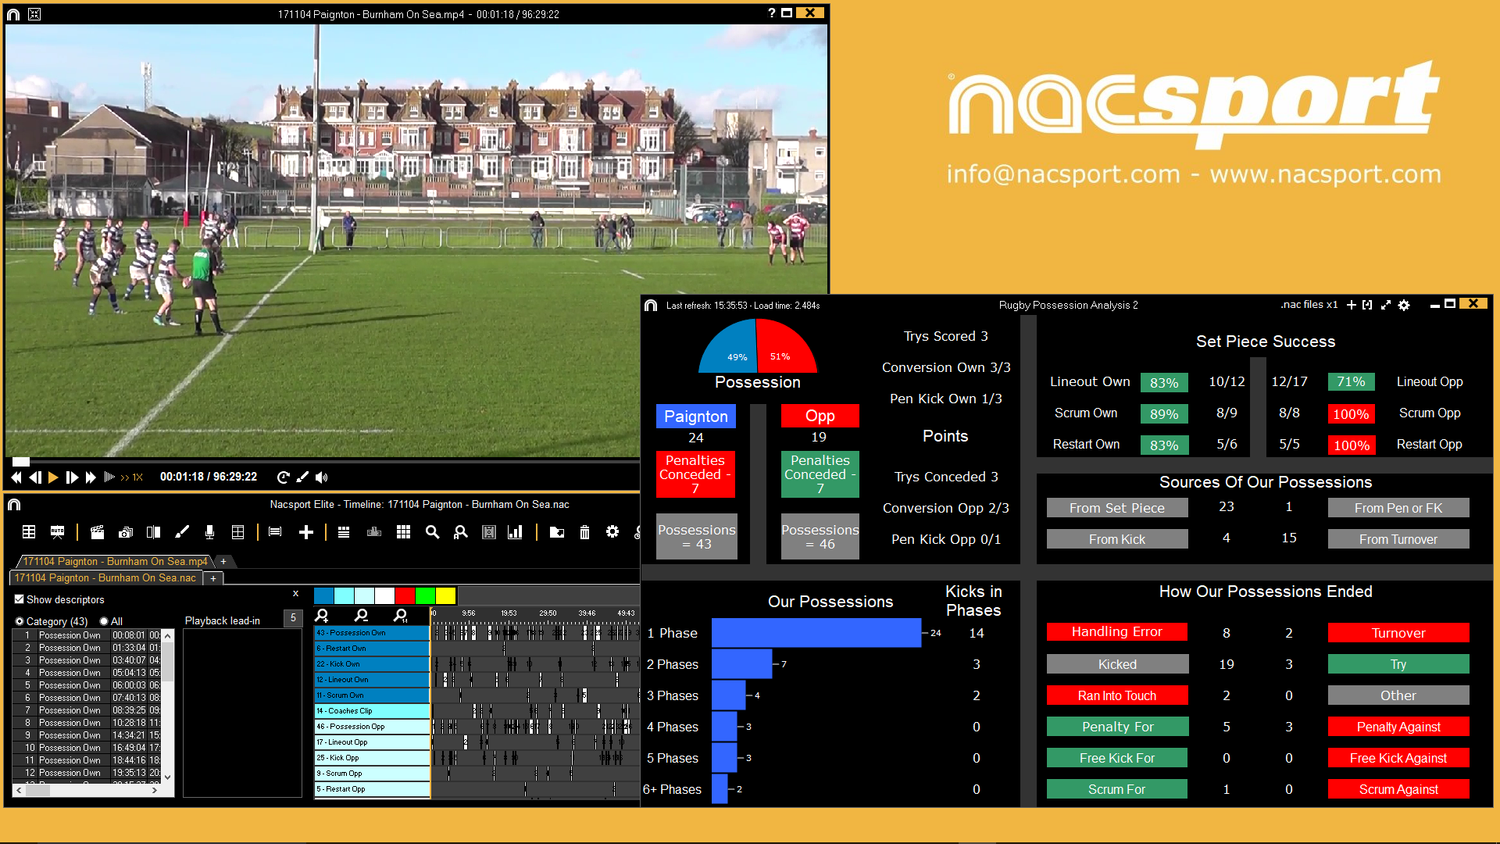Select the All radio button

coord(104,620)
